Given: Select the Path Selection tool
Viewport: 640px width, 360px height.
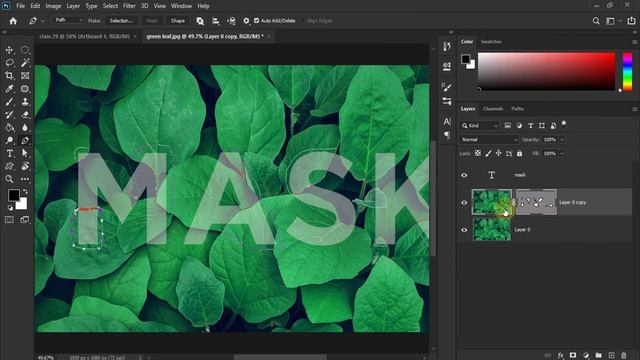Looking at the screenshot, I should (x=25, y=153).
